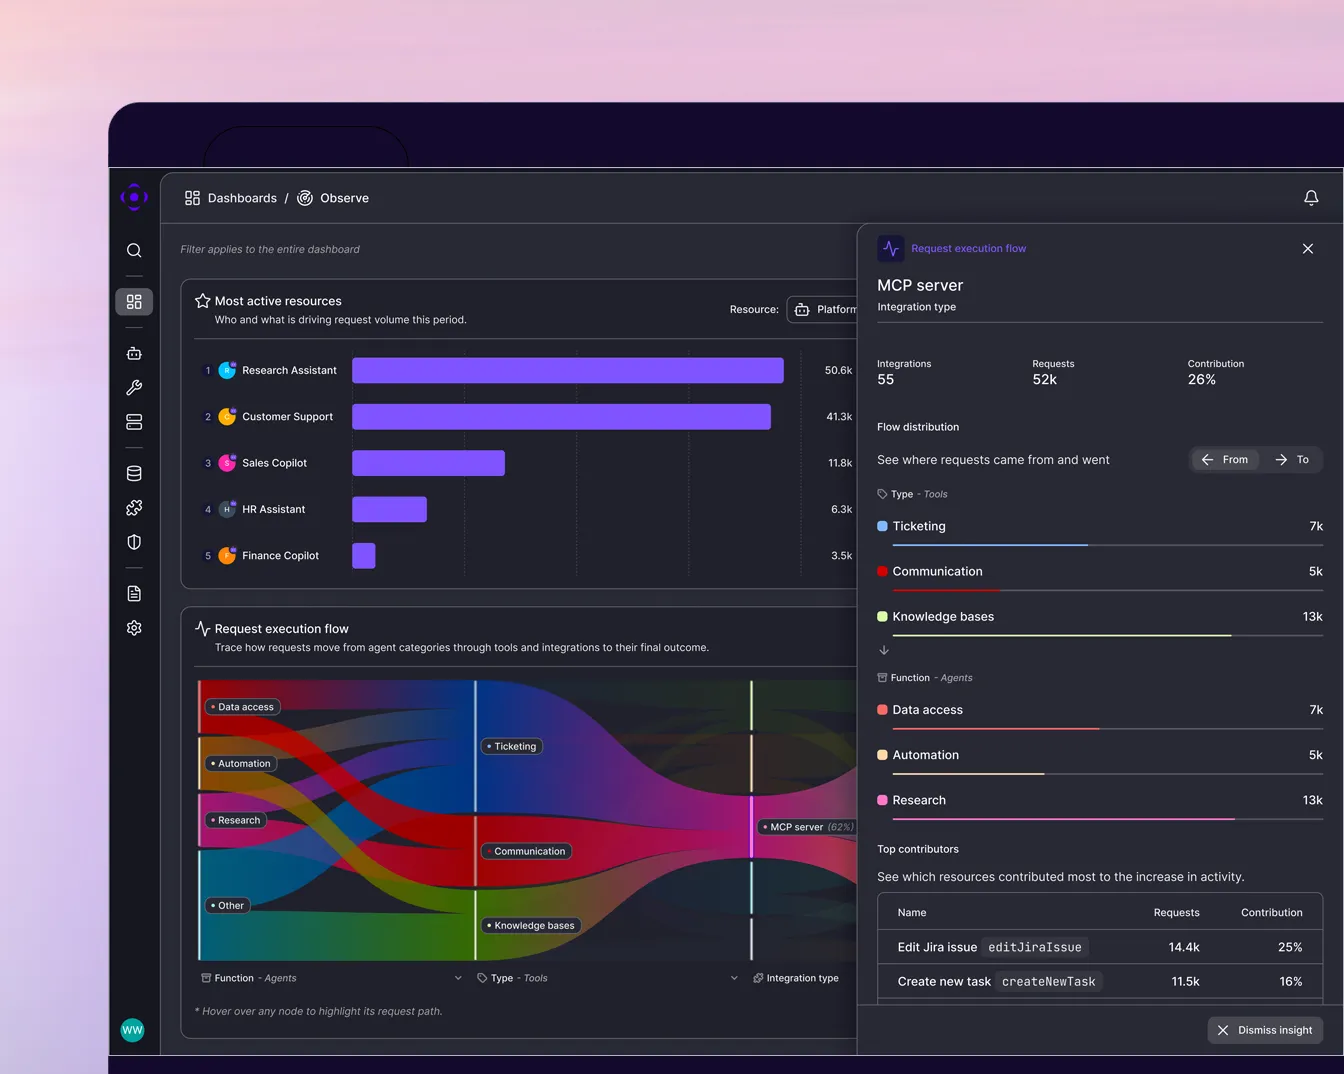Click Data access row in side panel
The height and width of the screenshot is (1074, 1344).
(1100, 714)
